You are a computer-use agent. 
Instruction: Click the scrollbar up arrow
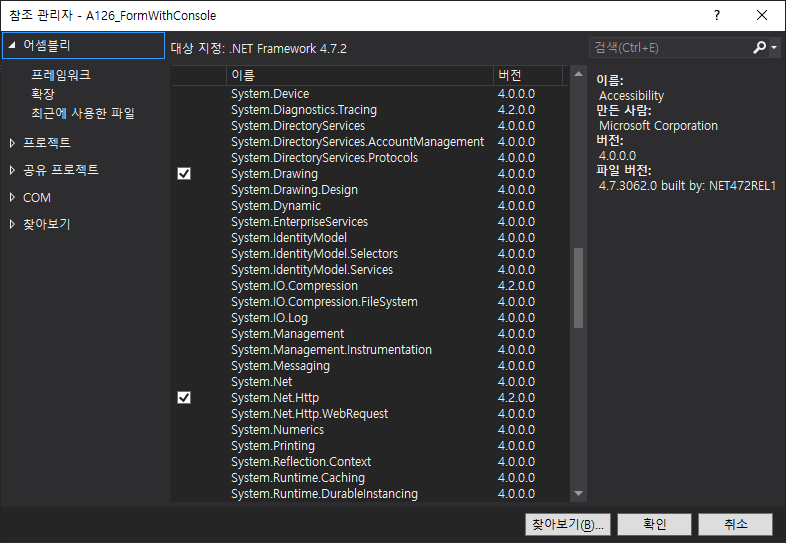click(578, 74)
